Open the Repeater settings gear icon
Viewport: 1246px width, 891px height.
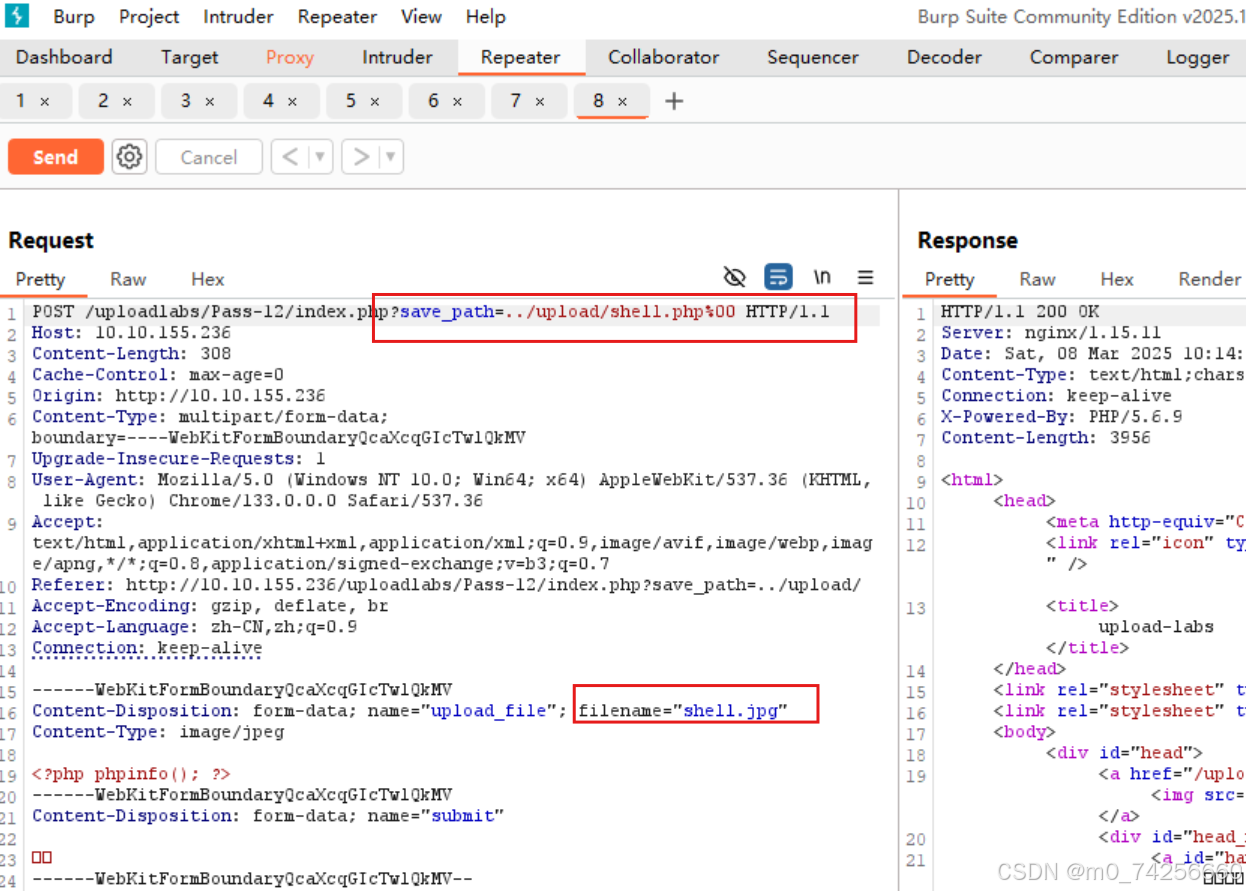point(129,156)
